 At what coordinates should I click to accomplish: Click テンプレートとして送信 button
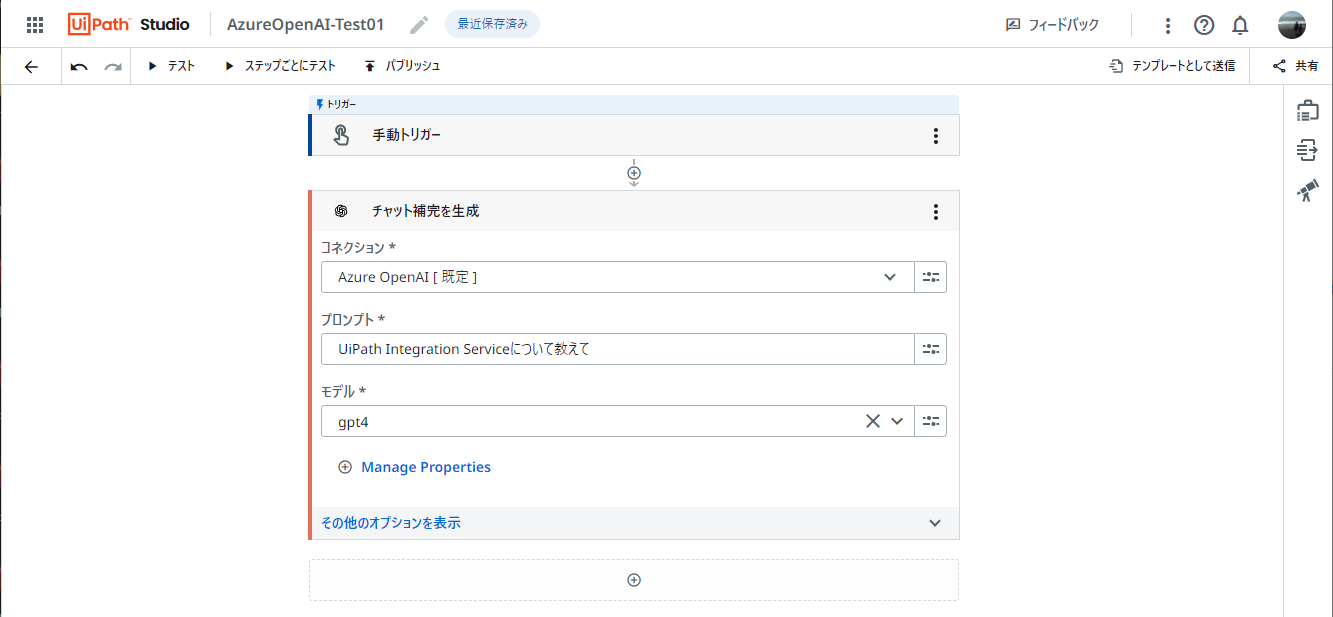pos(1172,66)
